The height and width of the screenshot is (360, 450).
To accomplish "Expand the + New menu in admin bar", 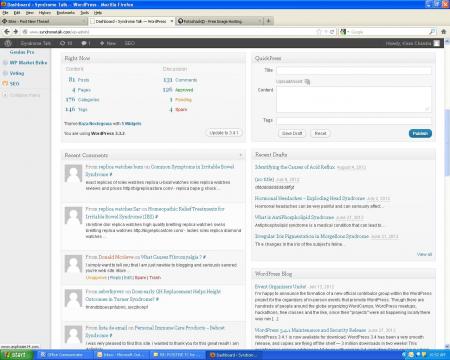I will 107,43.
